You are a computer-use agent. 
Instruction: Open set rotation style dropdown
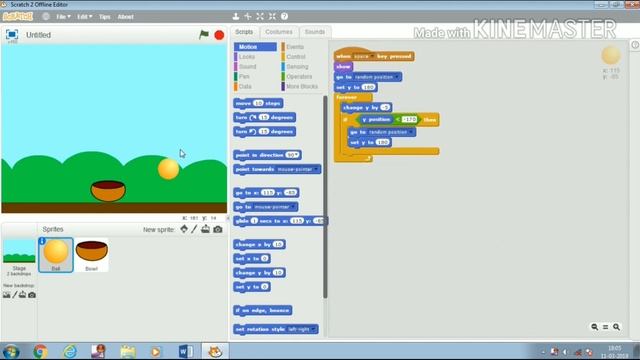(313, 329)
